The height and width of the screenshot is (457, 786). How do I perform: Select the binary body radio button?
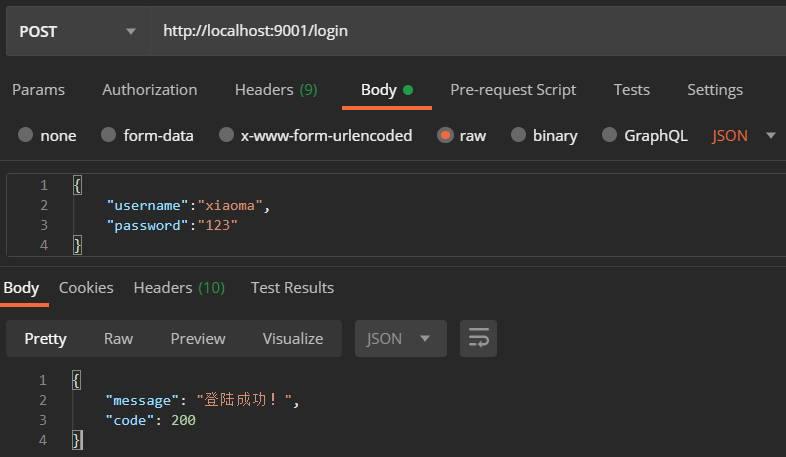tap(518, 135)
